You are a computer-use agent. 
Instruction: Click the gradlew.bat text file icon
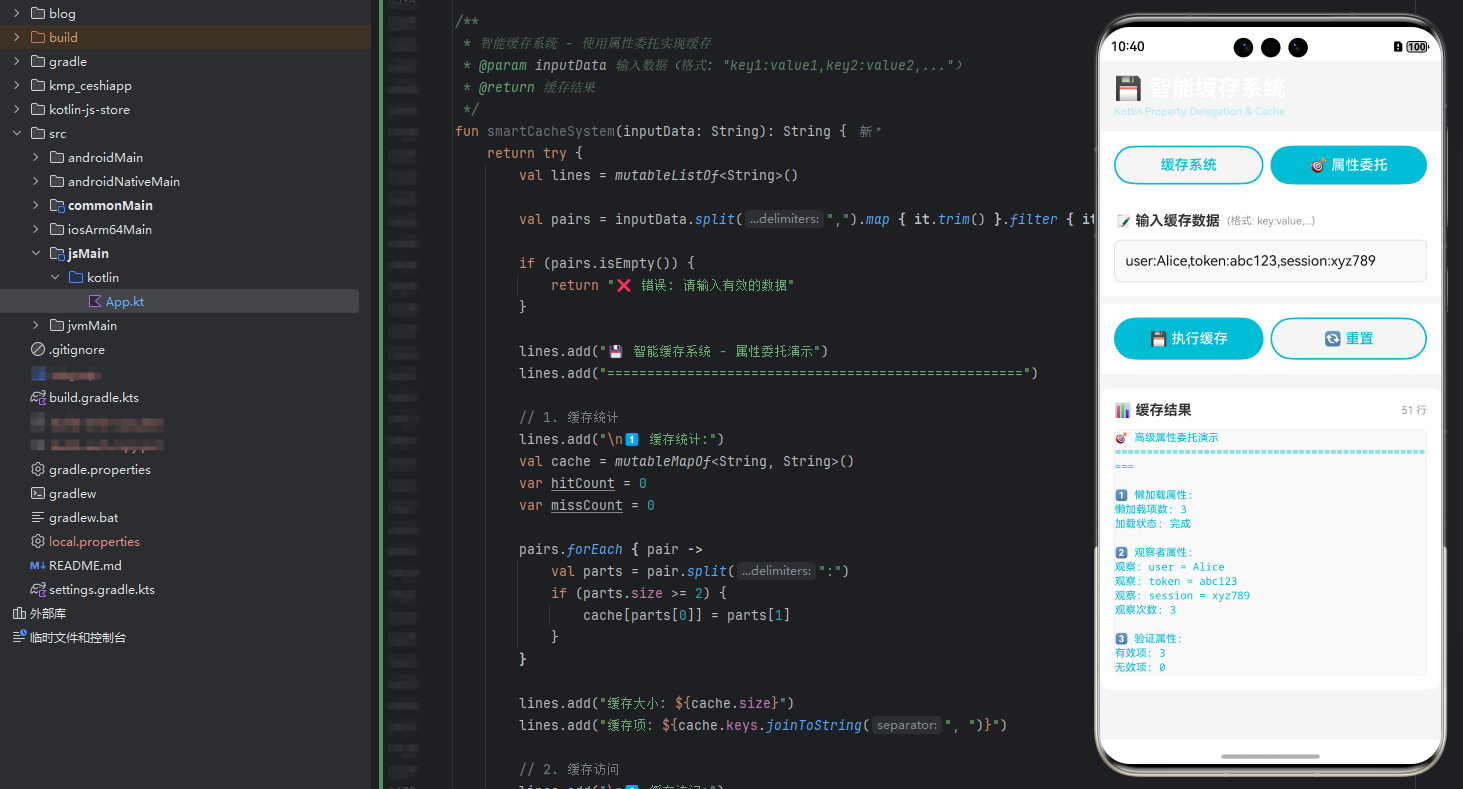(x=38, y=518)
